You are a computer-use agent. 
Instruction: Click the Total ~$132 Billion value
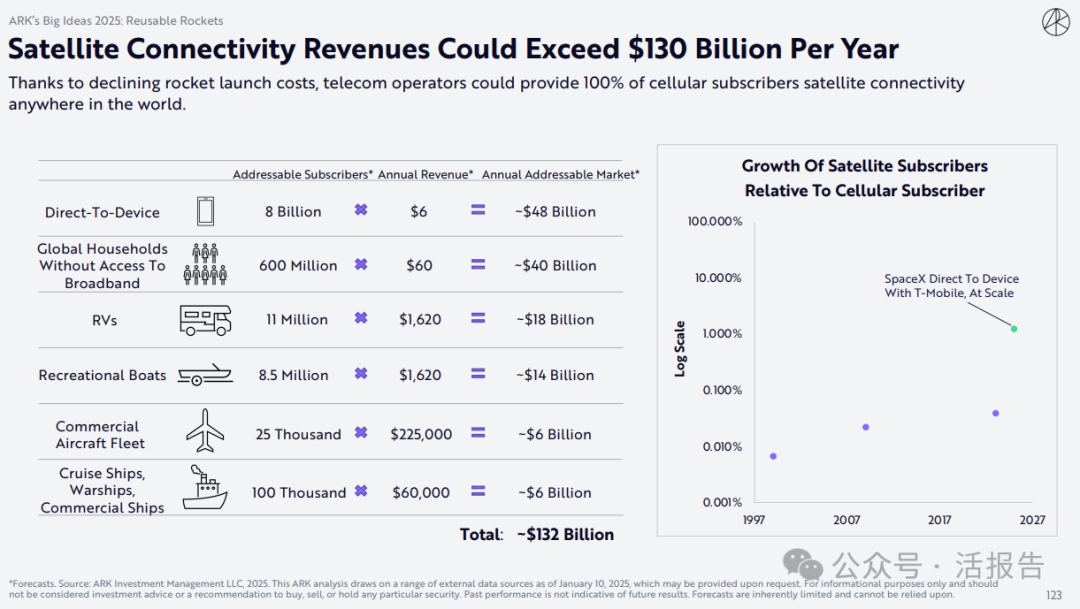(x=565, y=534)
